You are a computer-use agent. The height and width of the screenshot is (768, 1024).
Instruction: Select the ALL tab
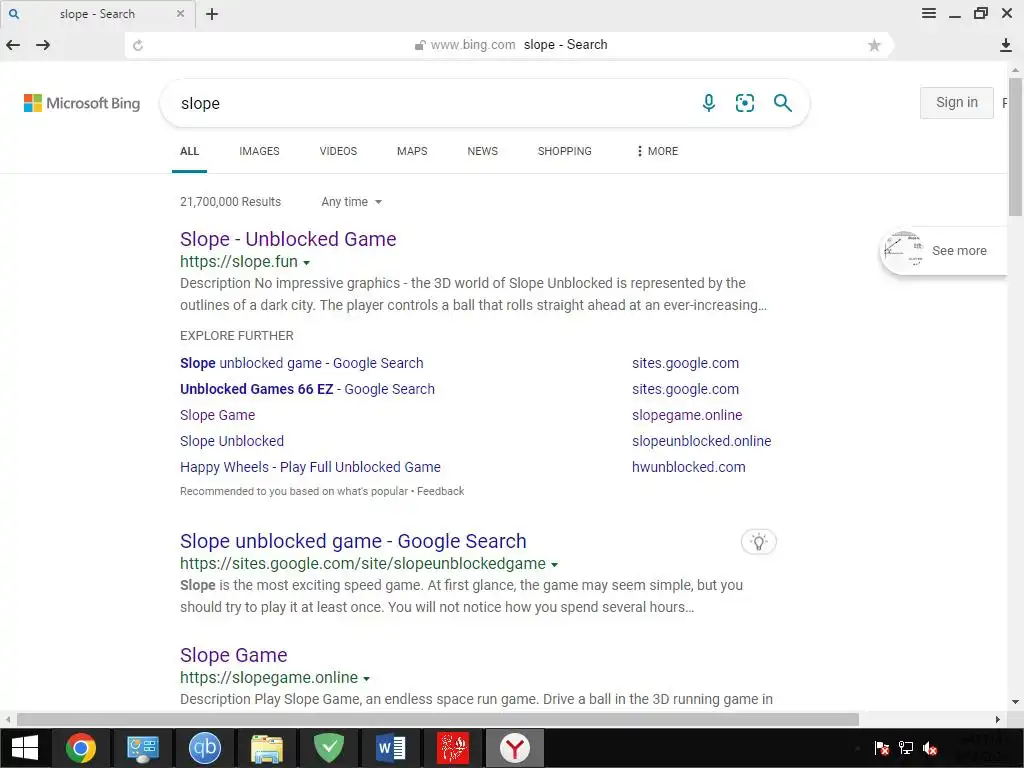(x=189, y=151)
